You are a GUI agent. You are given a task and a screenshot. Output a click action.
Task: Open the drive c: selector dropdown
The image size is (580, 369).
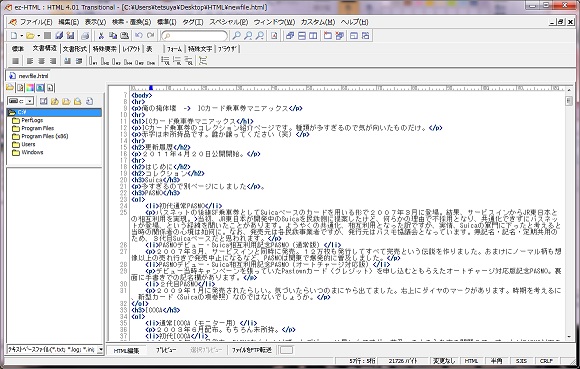click(x=30, y=101)
